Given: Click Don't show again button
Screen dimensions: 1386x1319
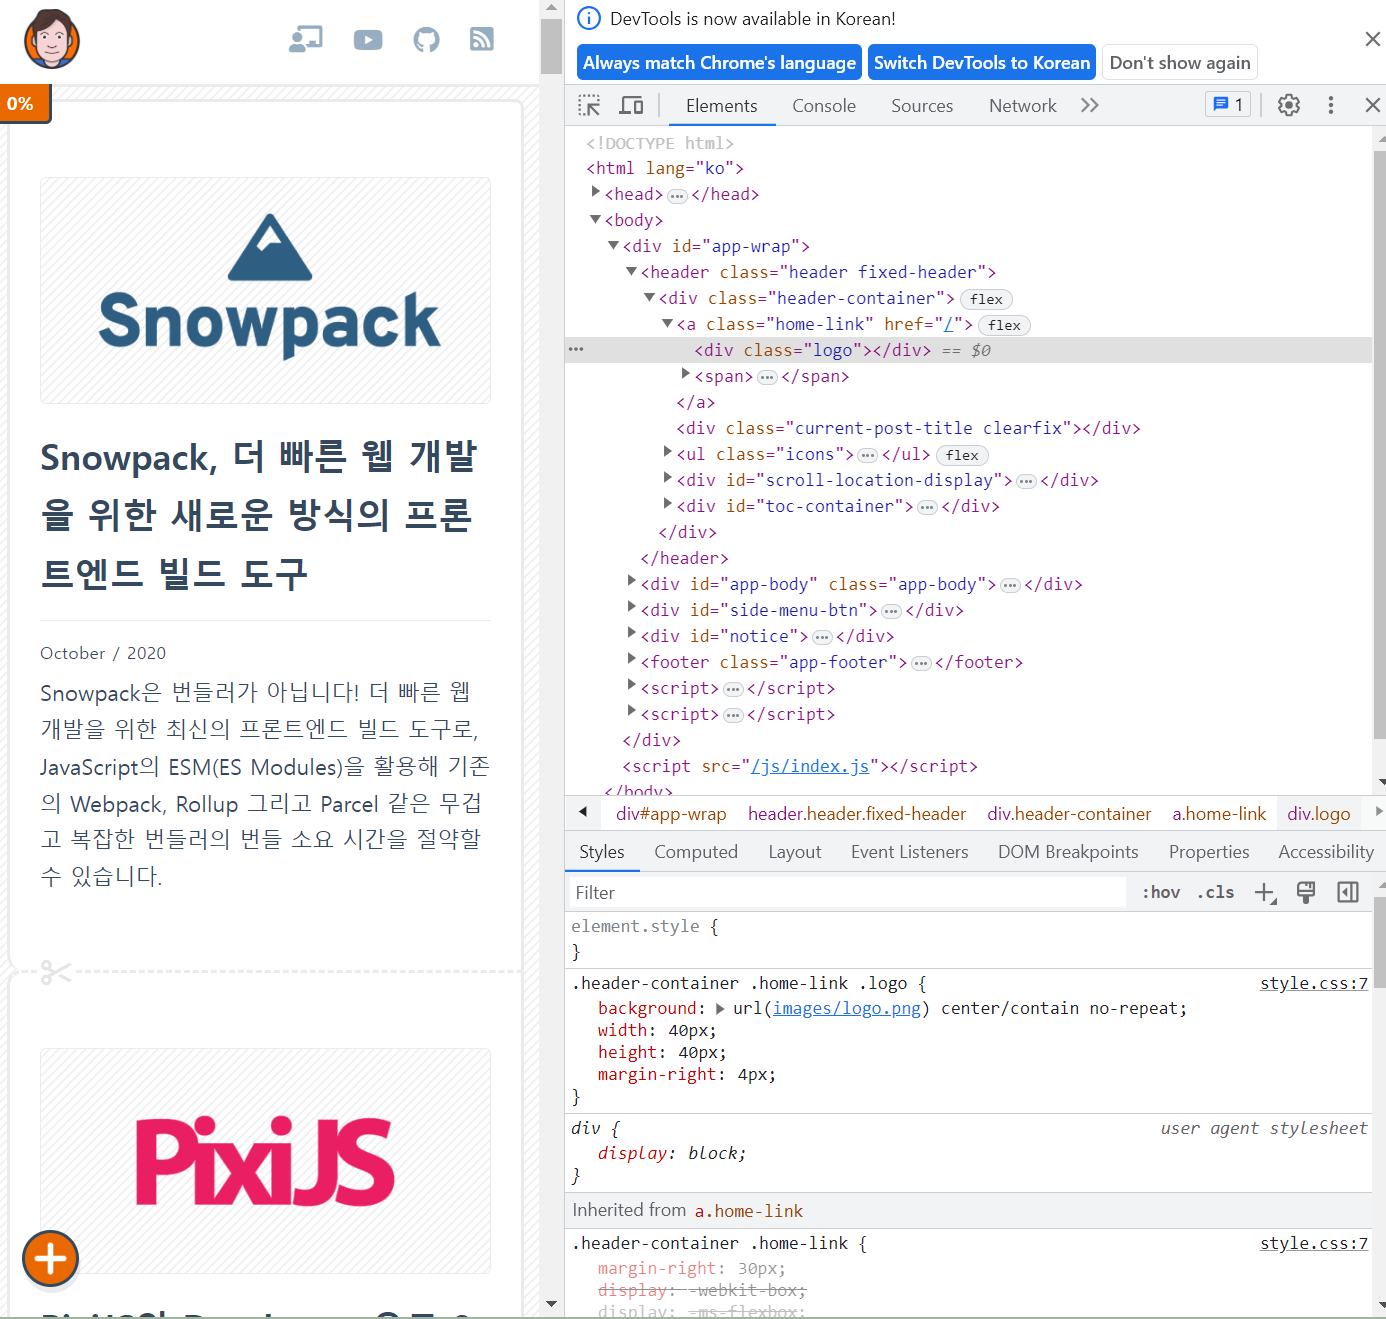Looking at the screenshot, I should (x=1180, y=62).
